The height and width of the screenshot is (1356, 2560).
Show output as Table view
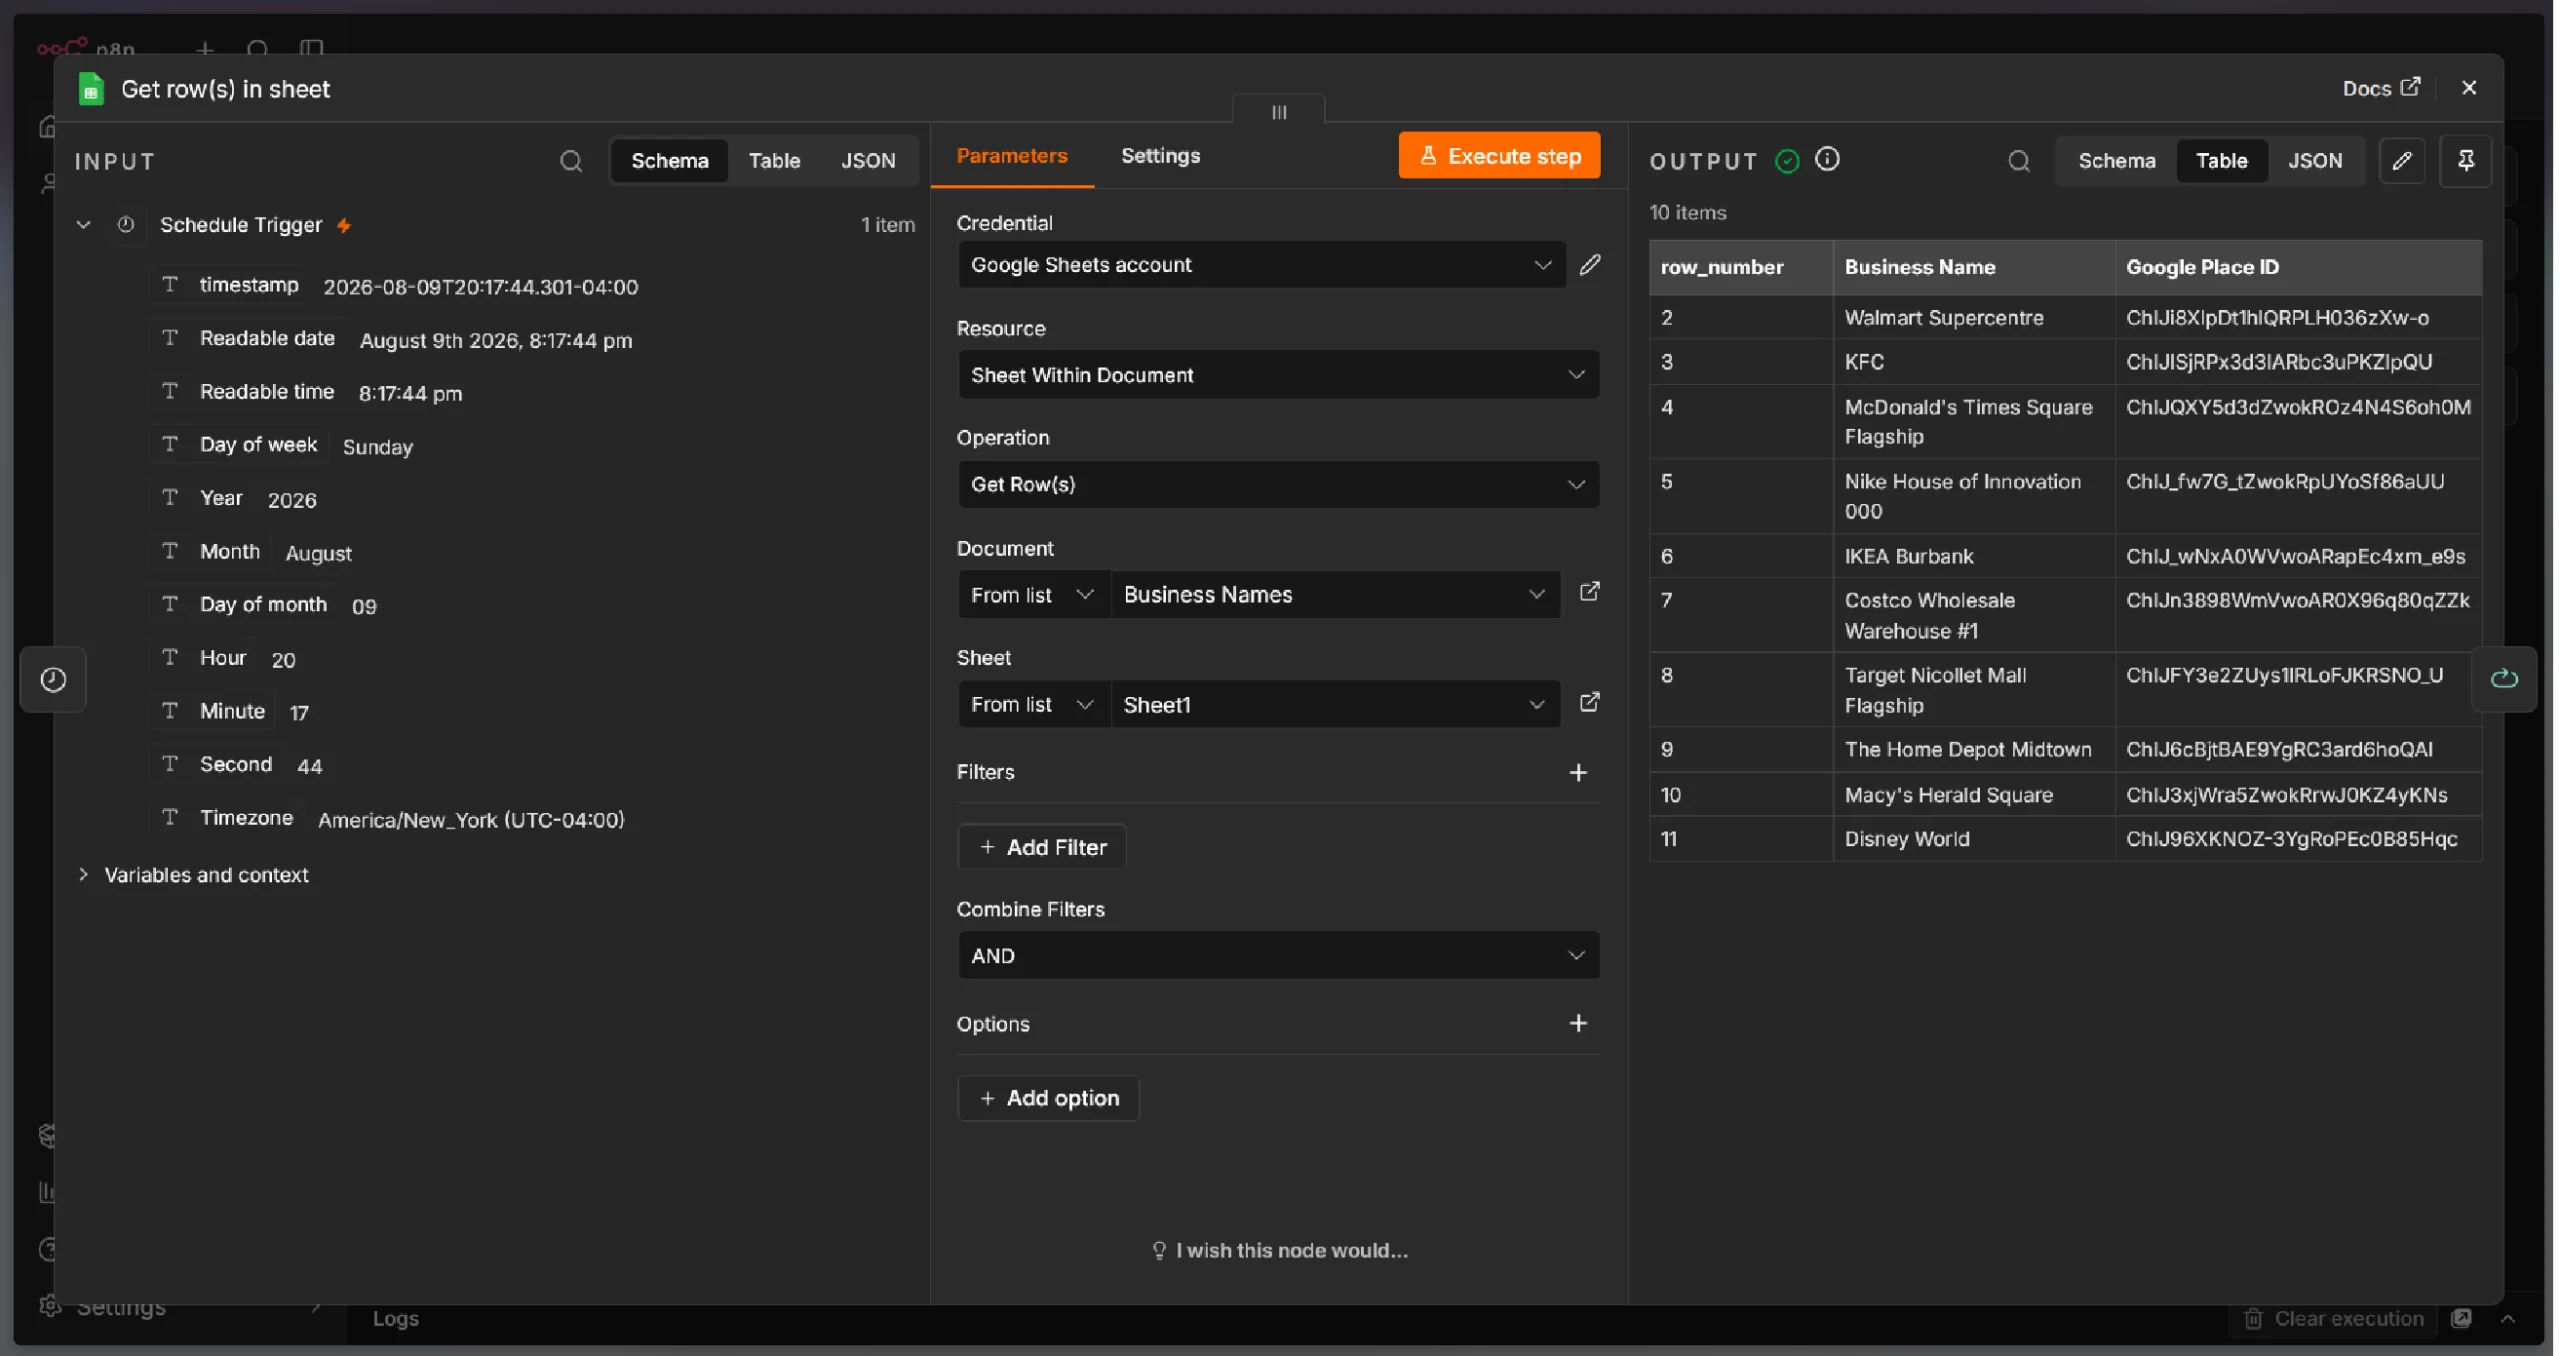(x=2221, y=161)
